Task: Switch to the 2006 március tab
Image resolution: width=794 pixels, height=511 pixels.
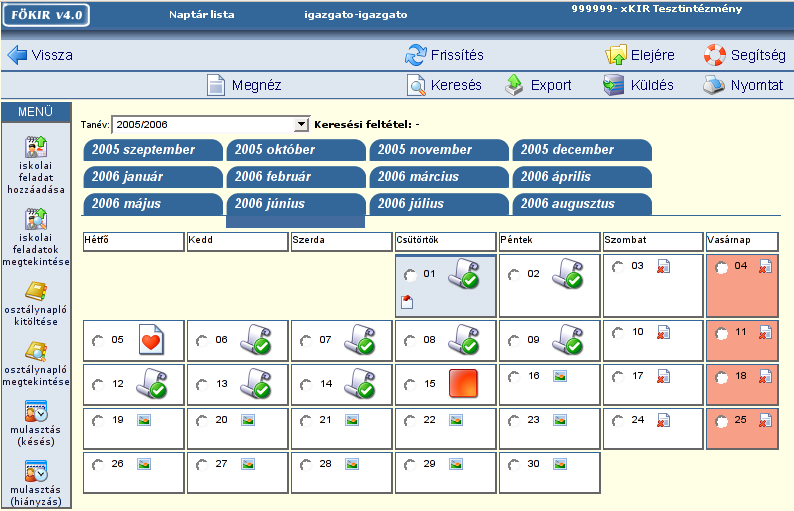Action: (439, 177)
